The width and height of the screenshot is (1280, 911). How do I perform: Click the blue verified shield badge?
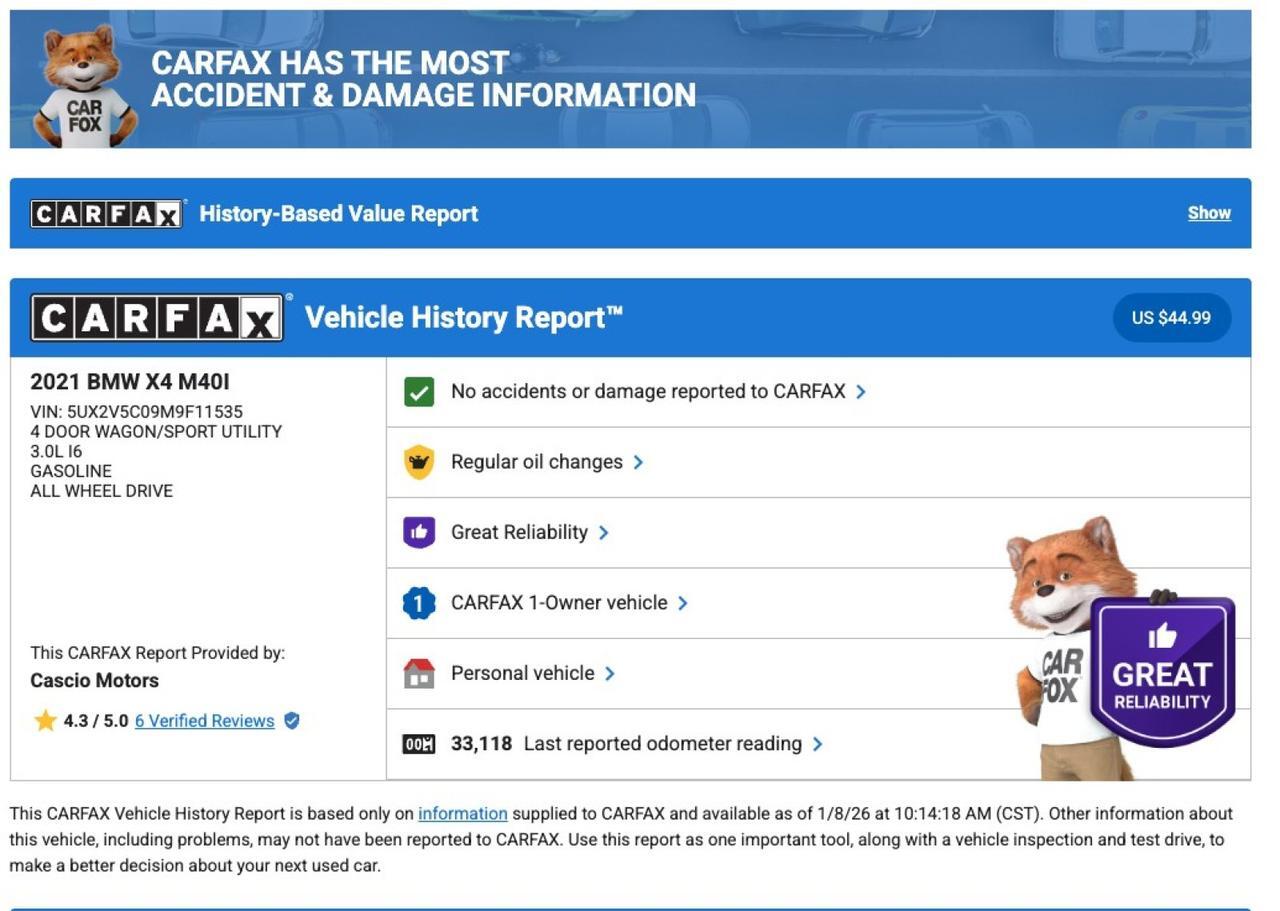[292, 721]
